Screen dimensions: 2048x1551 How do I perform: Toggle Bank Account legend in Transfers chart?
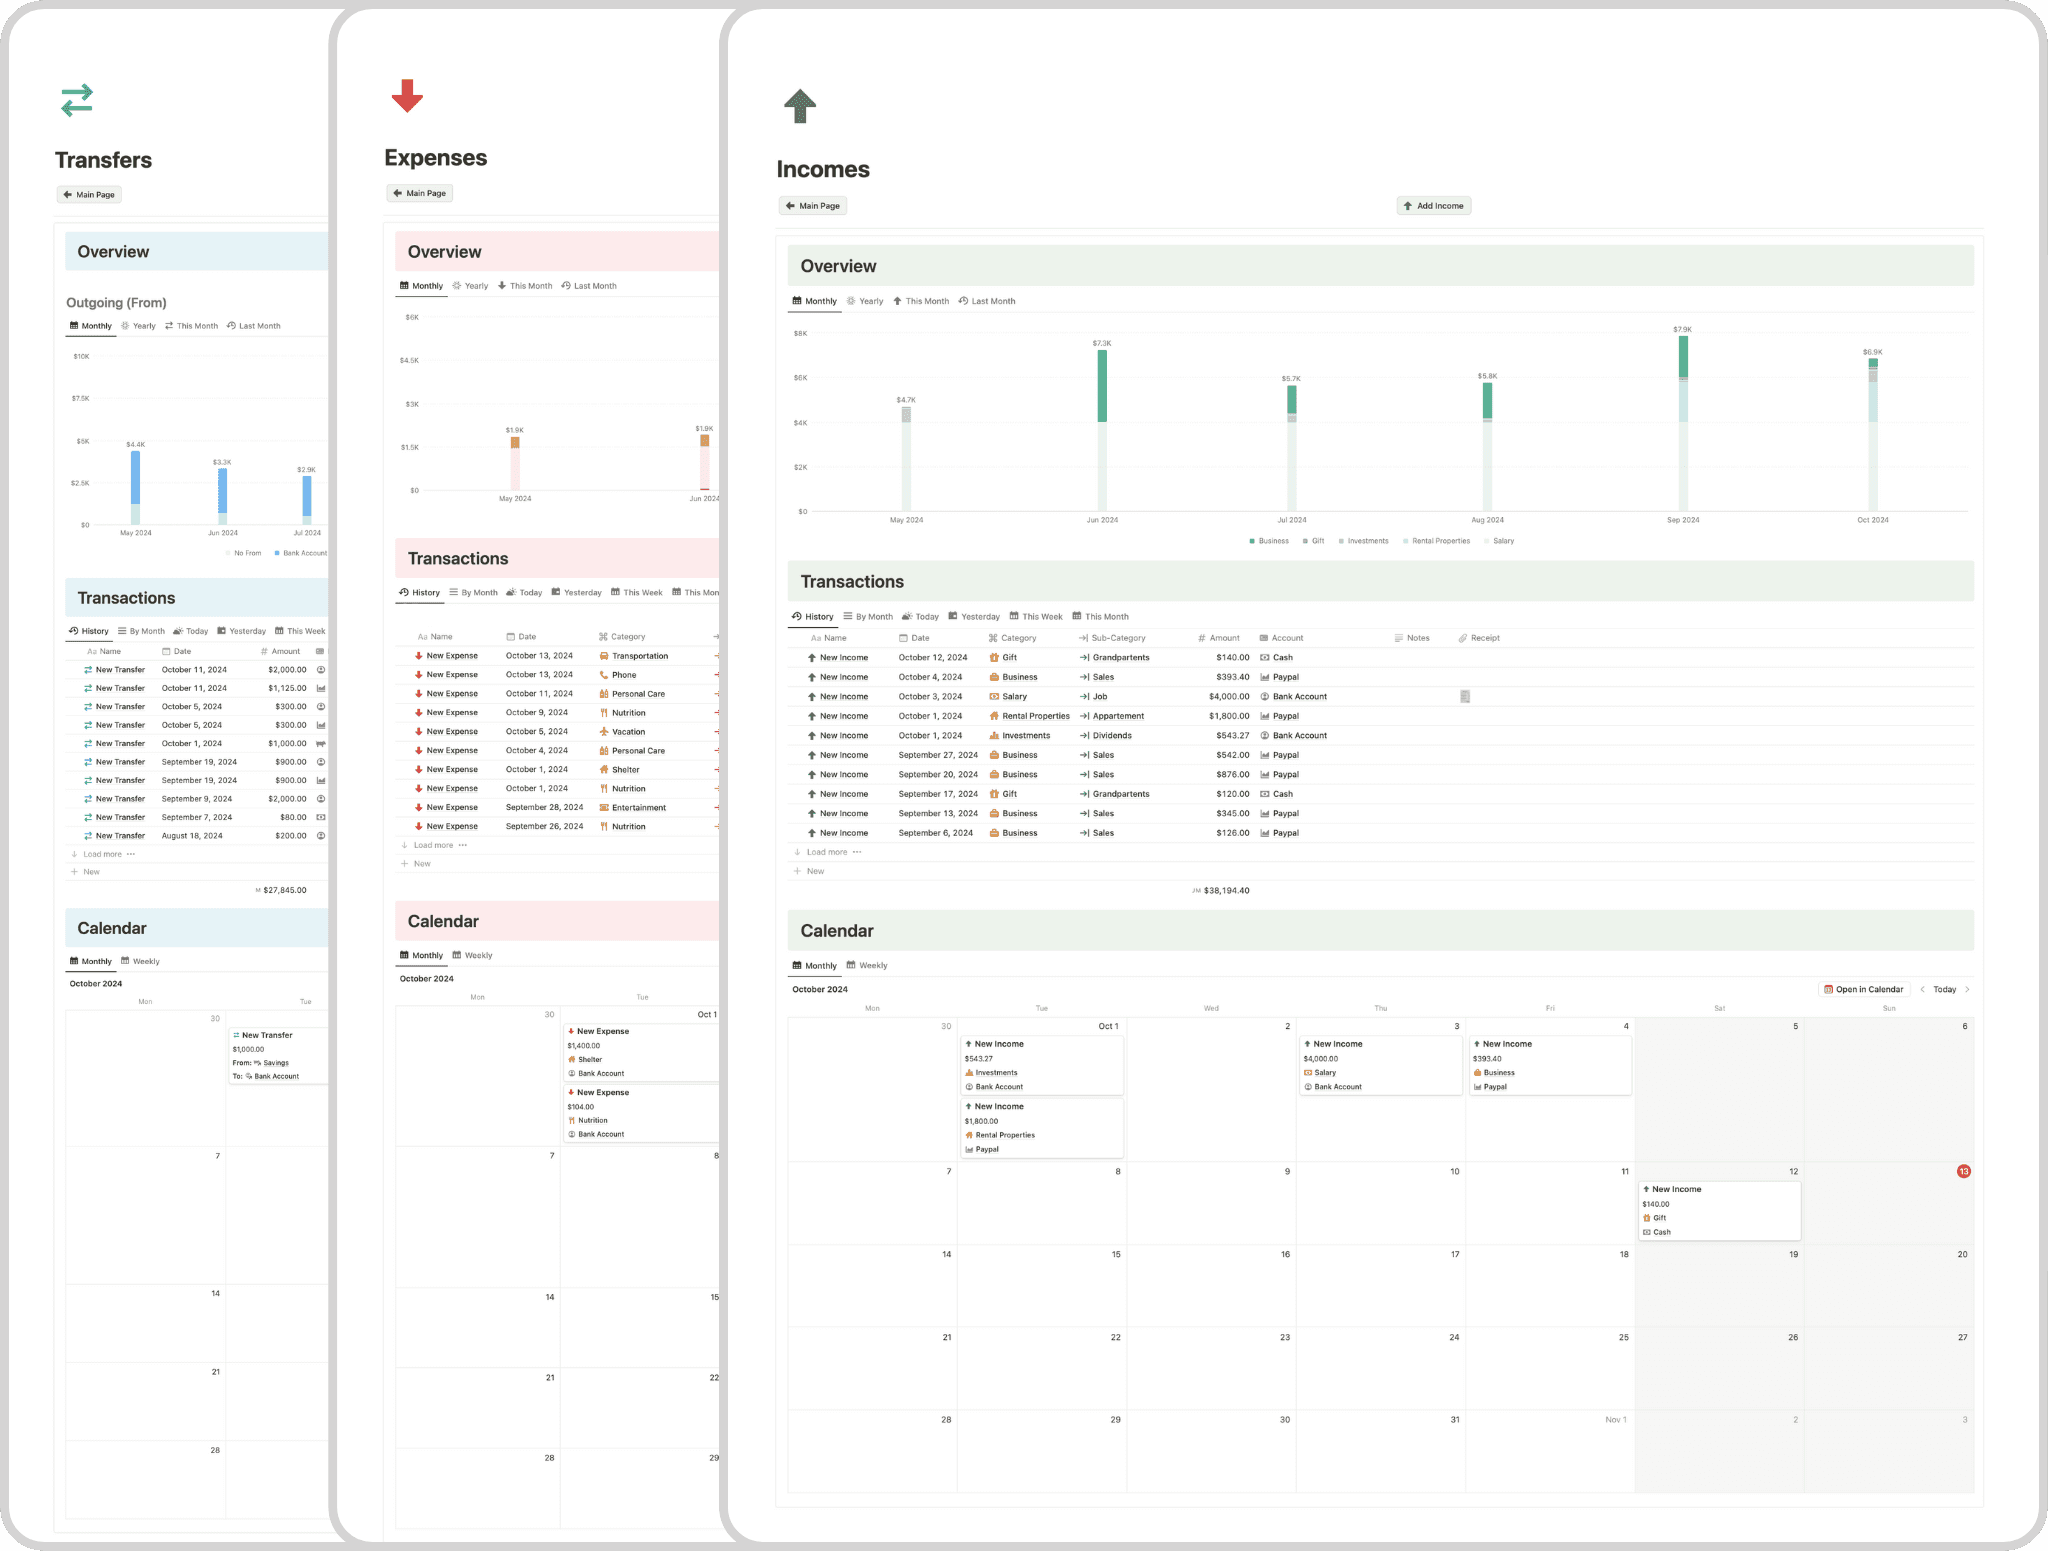[x=299, y=553]
